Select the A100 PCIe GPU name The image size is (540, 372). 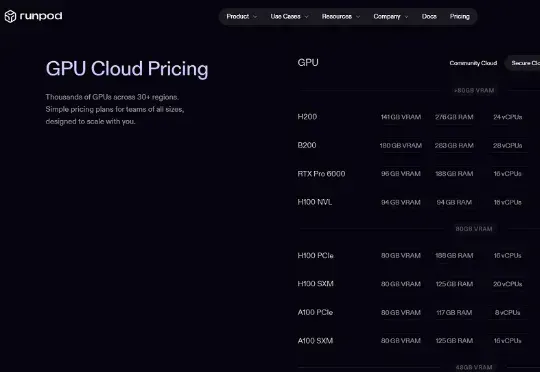[315, 312]
